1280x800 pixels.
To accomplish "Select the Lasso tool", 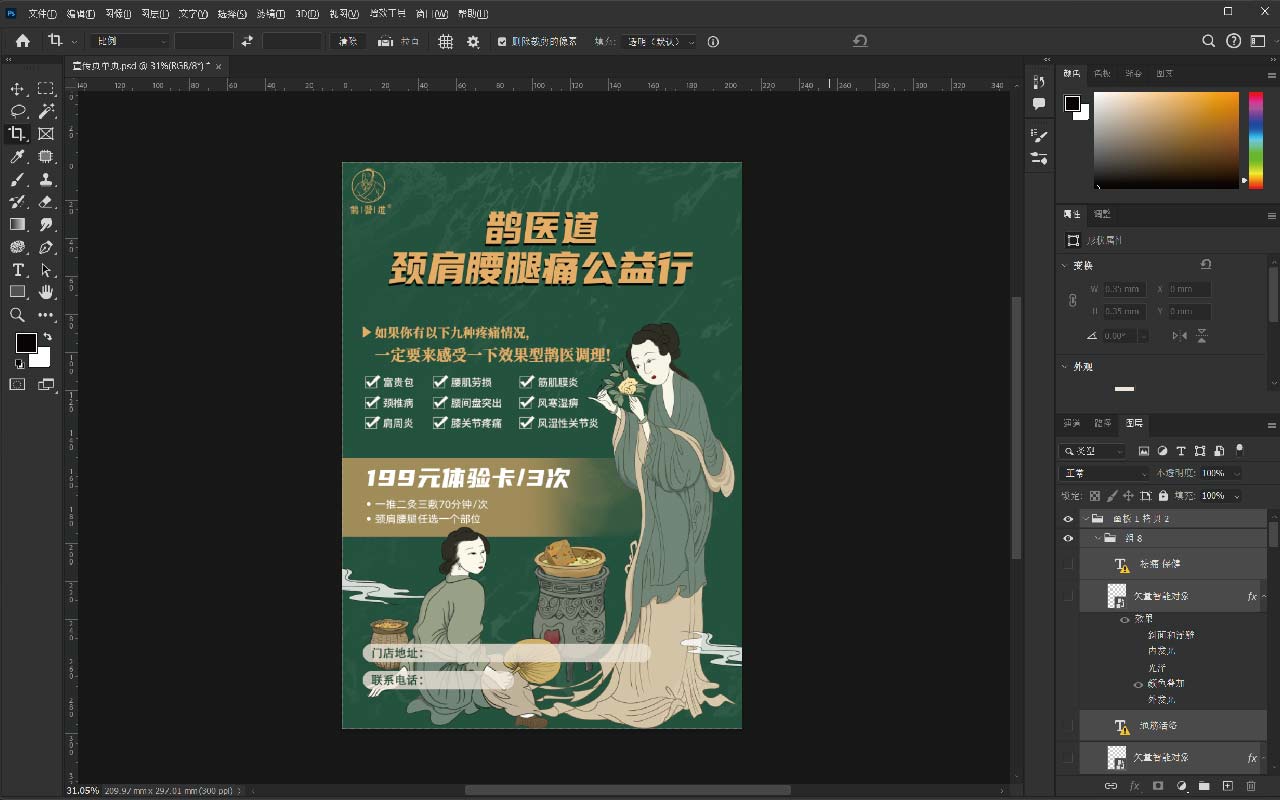I will click(17, 111).
